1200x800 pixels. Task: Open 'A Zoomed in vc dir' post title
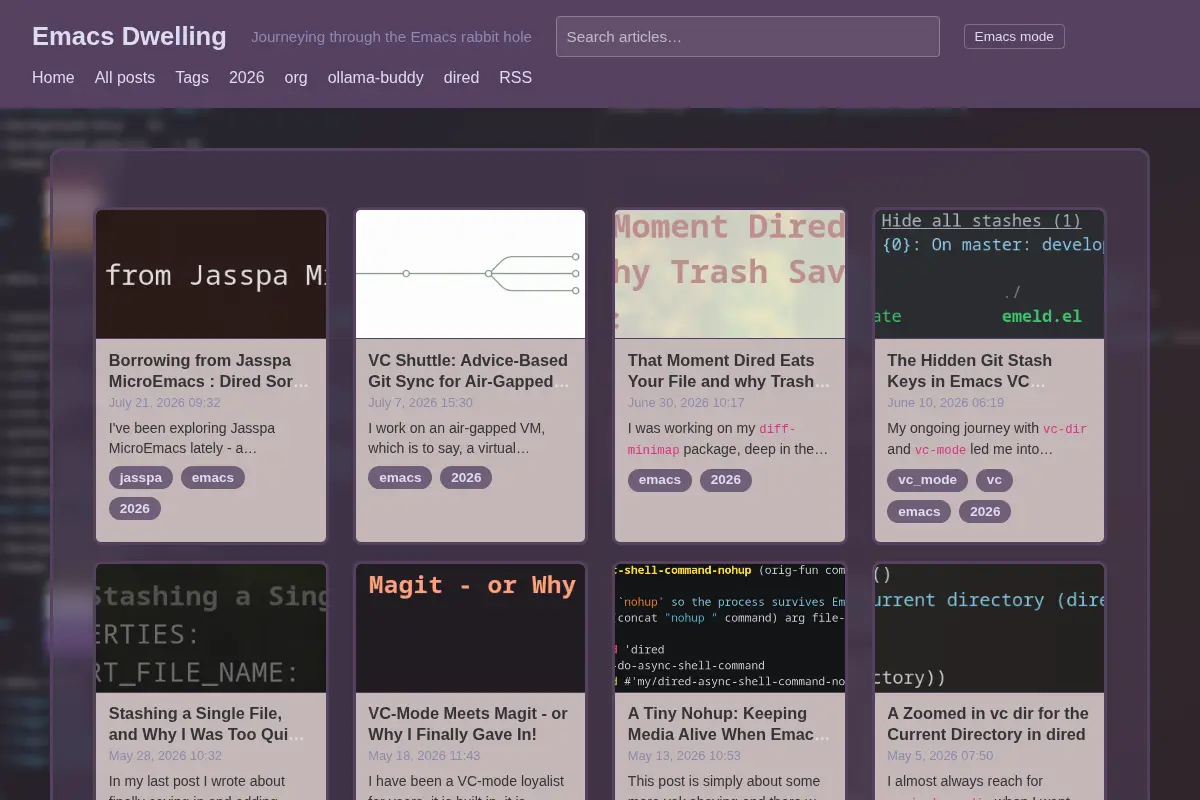tap(989, 724)
